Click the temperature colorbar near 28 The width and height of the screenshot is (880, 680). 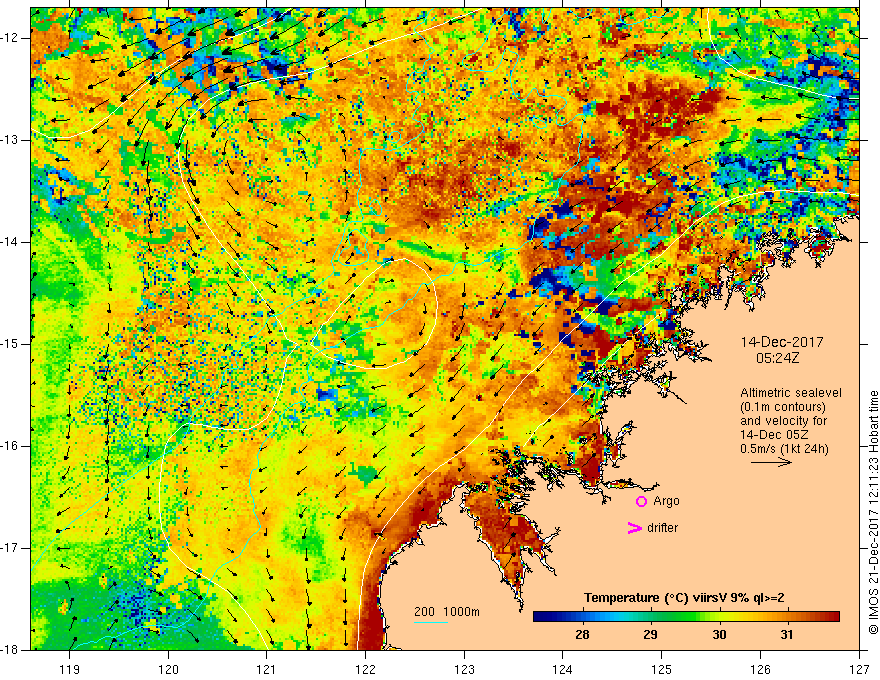point(583,617)
